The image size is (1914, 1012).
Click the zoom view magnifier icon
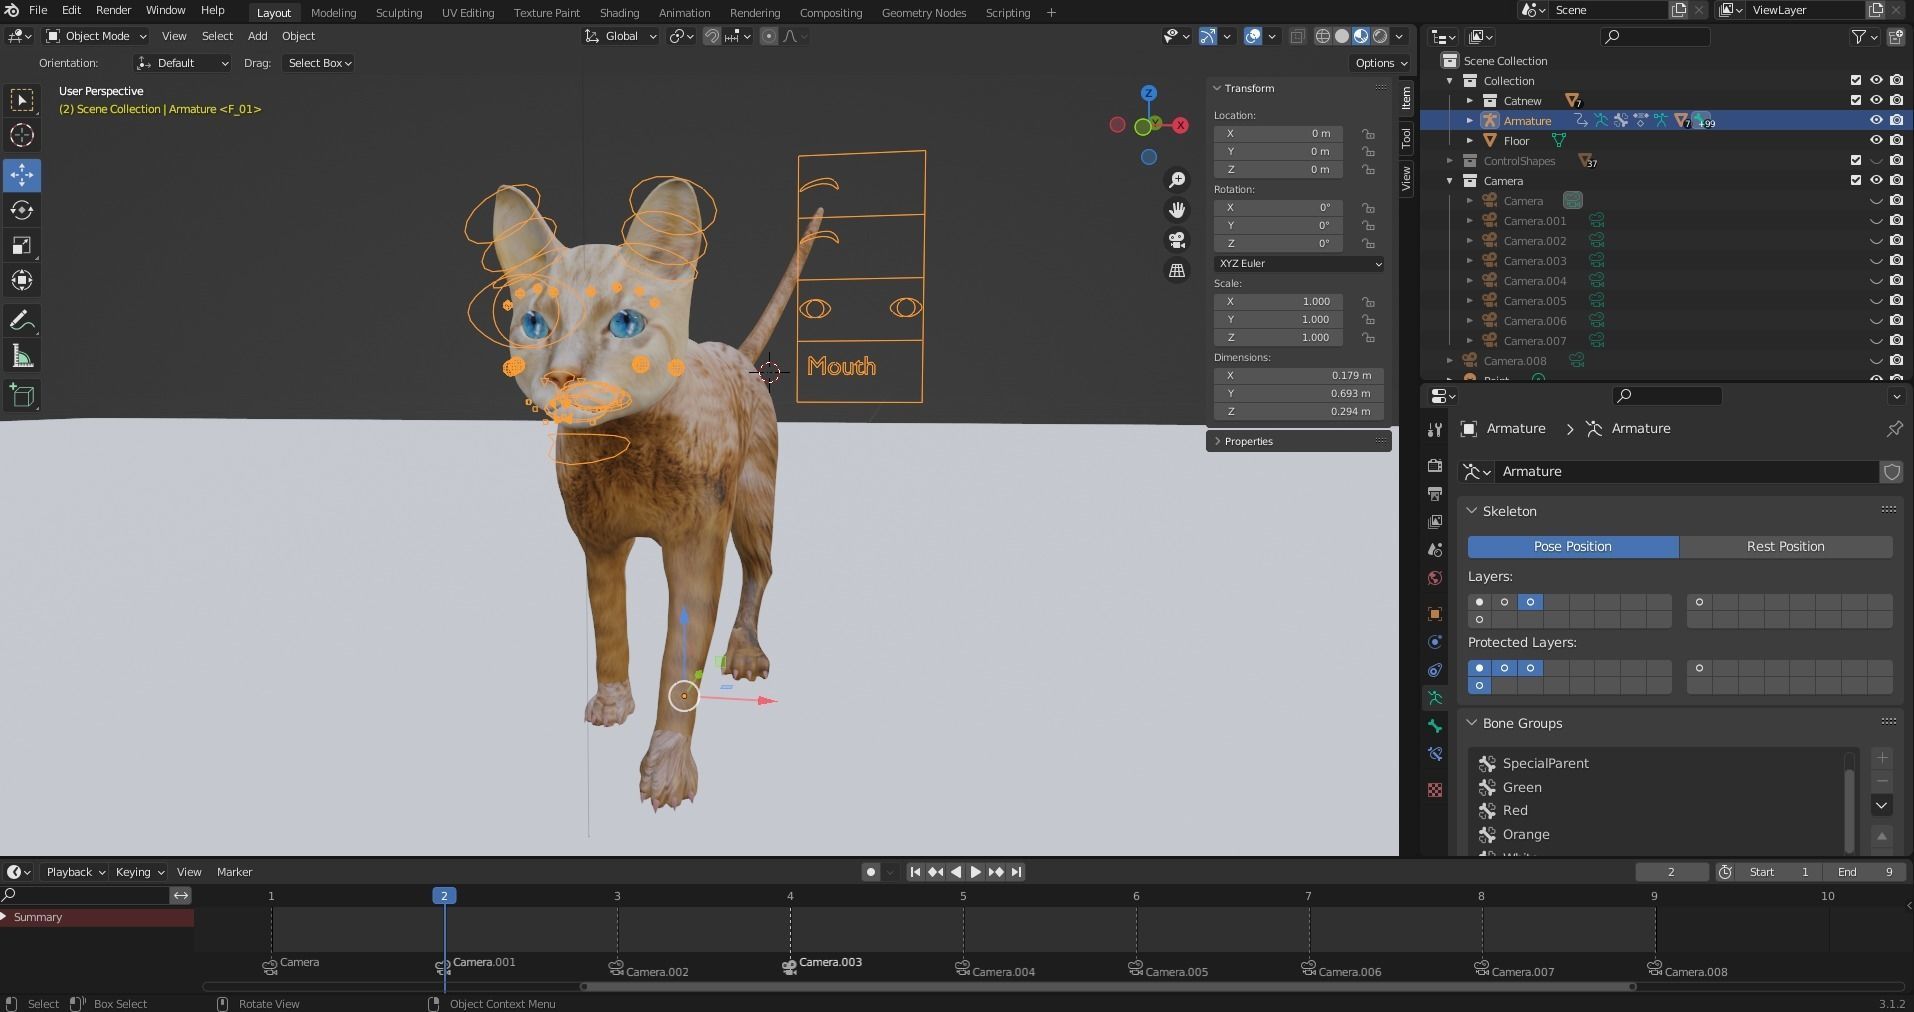tap(1177, 180)
